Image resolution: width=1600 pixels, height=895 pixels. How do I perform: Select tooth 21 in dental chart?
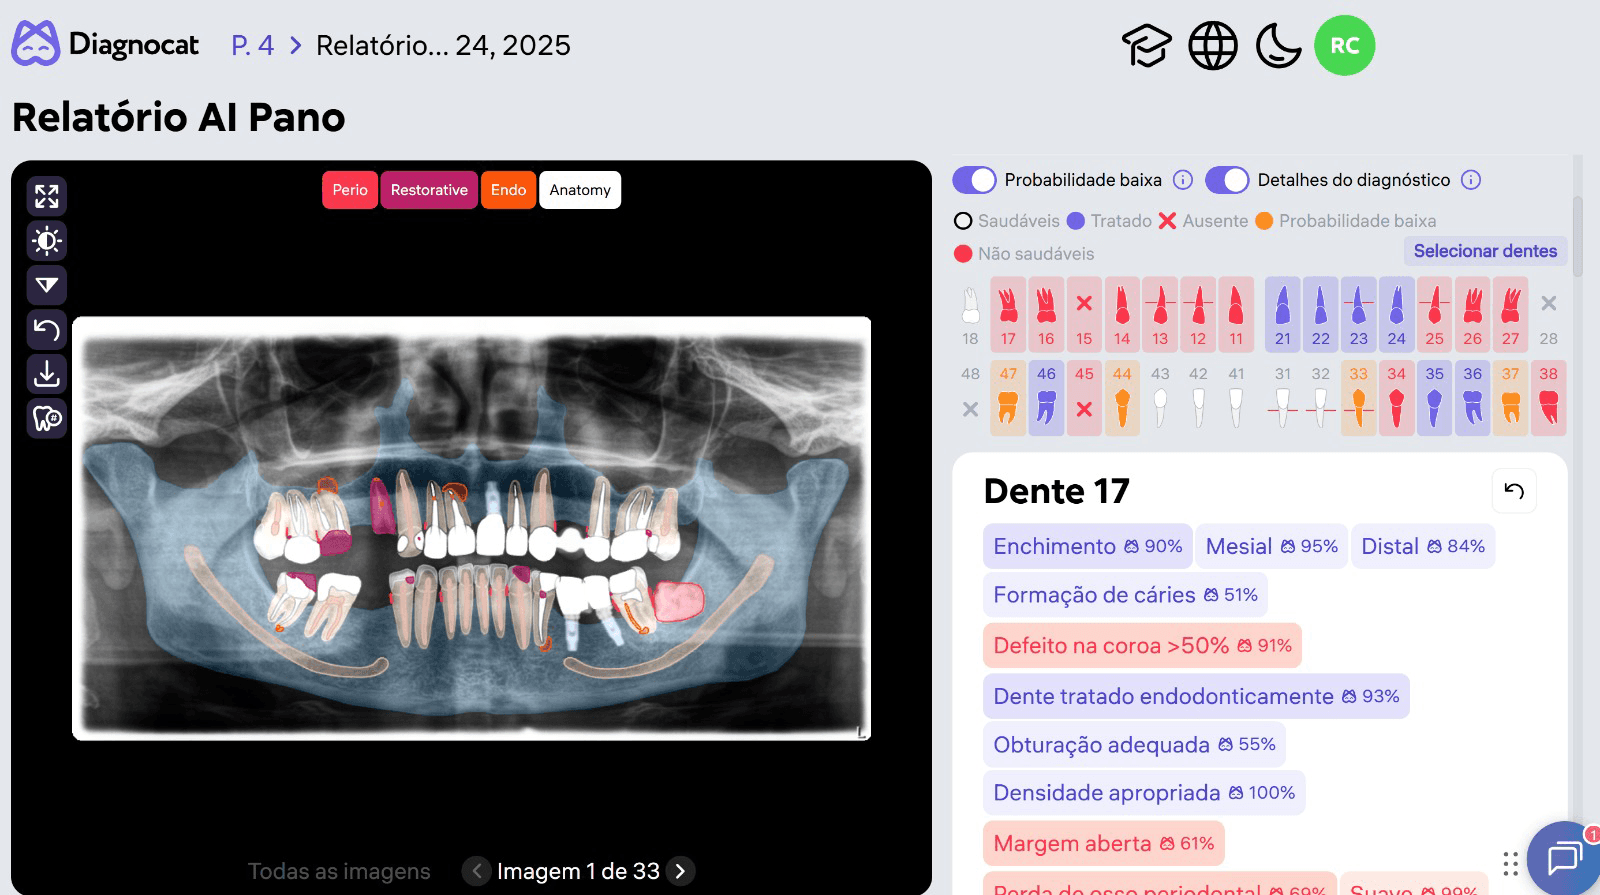pyautogui.click(x=1283, y=314)
